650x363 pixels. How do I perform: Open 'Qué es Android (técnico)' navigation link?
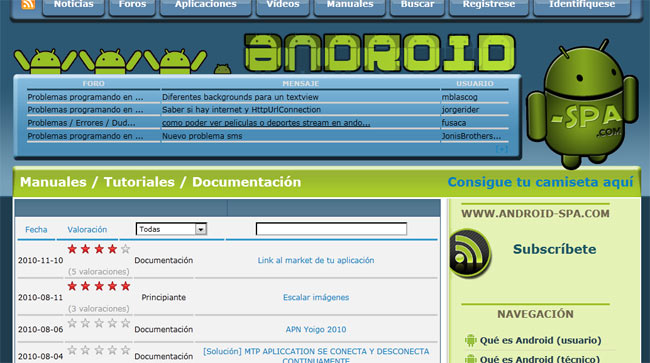pyautogui.click(x=540, y=359)
